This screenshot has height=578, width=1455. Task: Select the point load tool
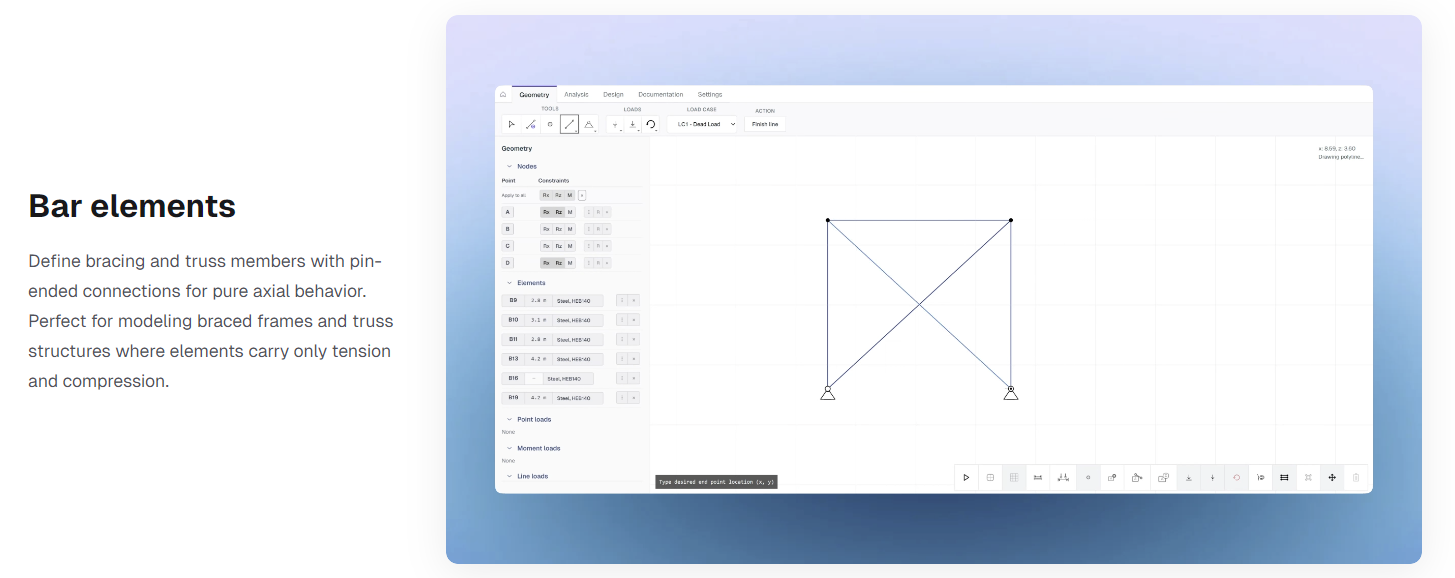[x=613, y=124]
